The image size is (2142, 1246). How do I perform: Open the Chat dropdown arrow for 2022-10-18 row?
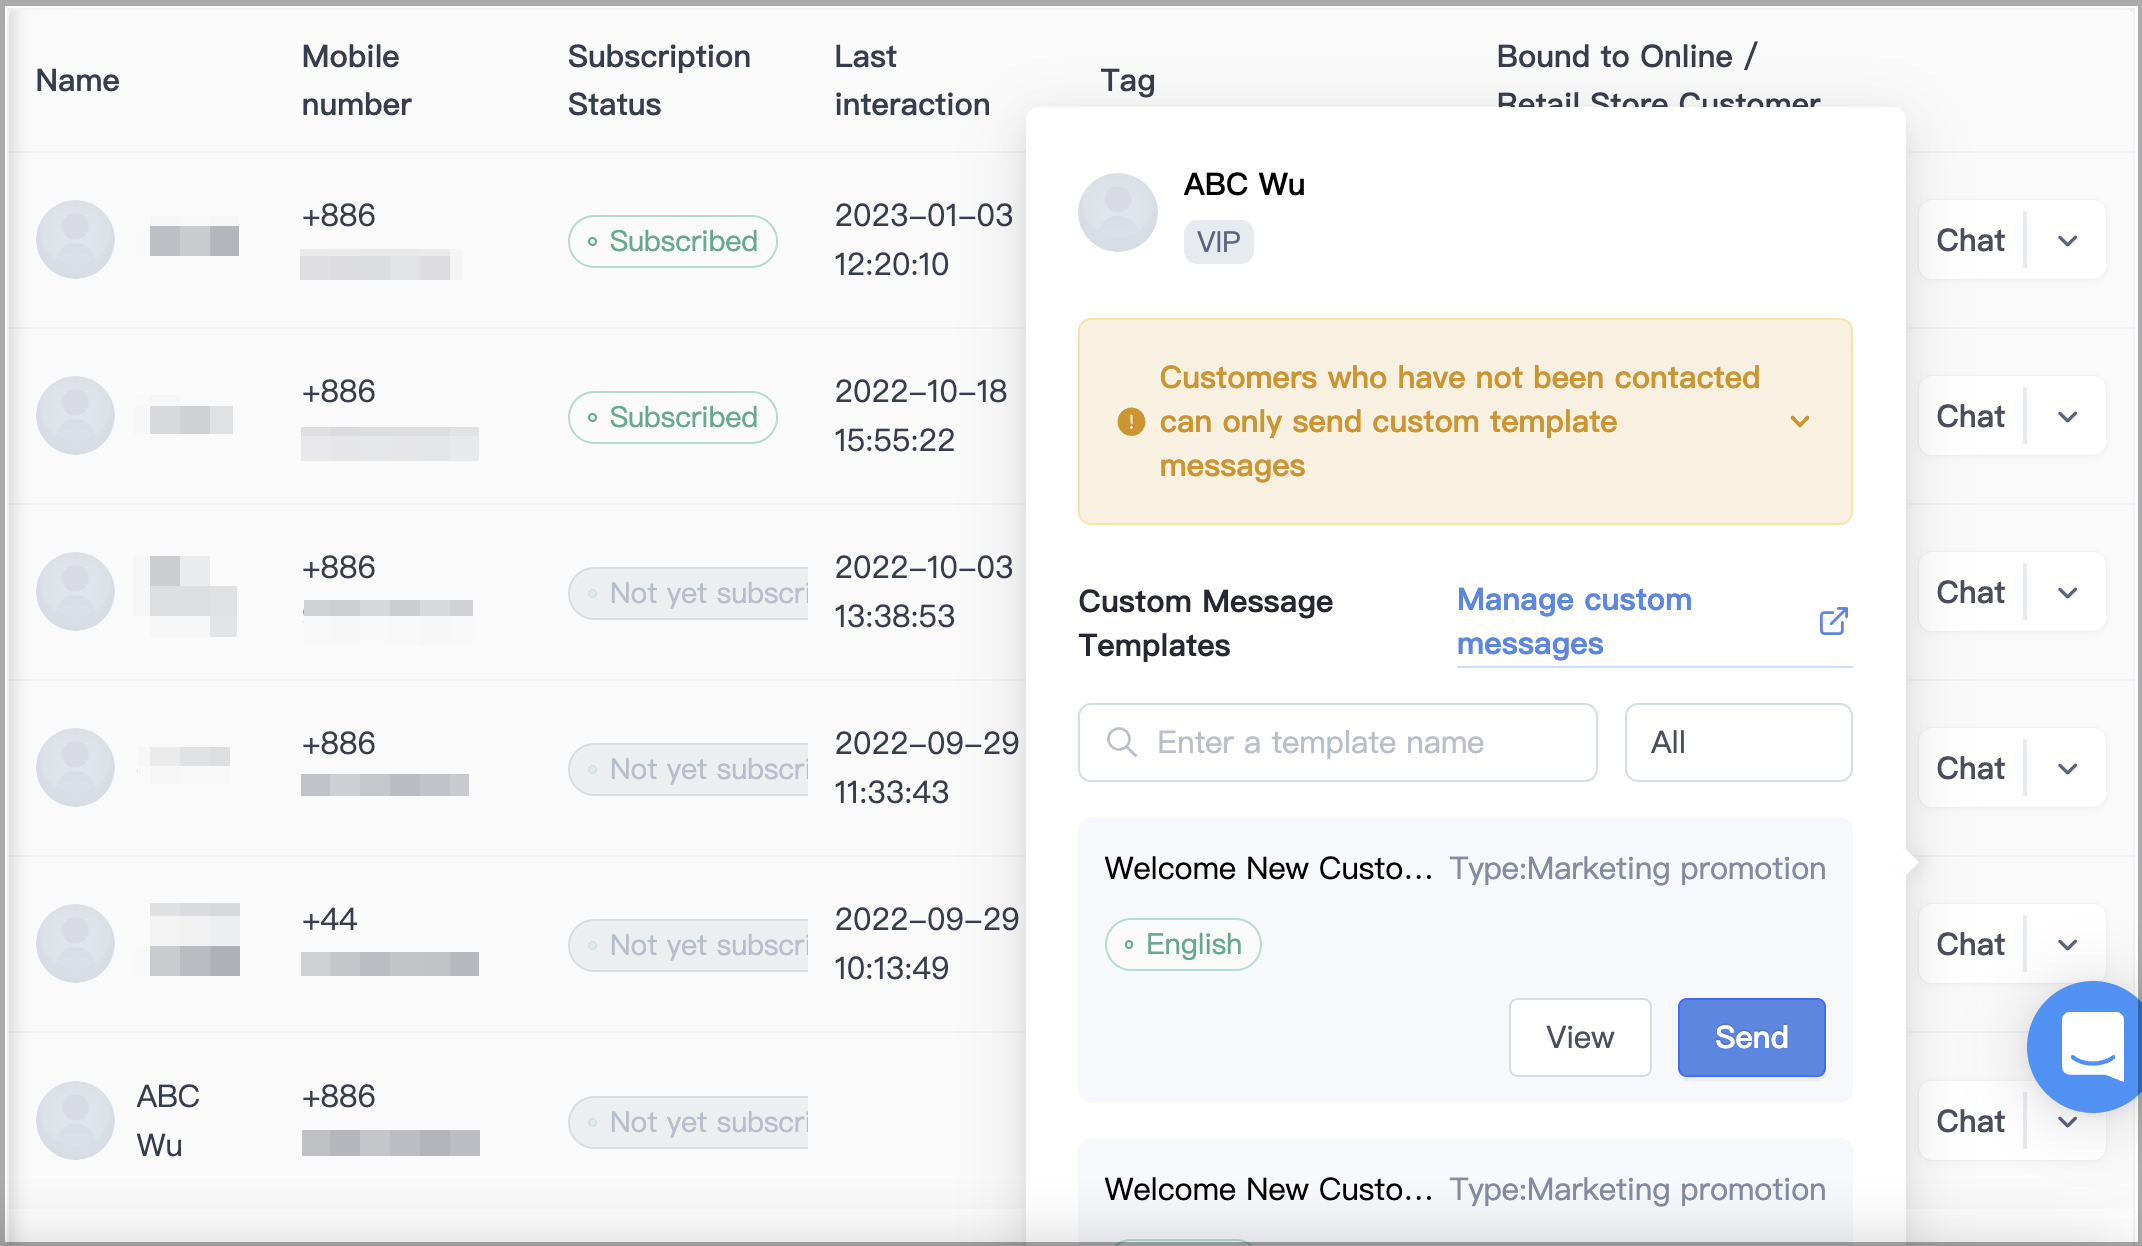point(2068,416)
